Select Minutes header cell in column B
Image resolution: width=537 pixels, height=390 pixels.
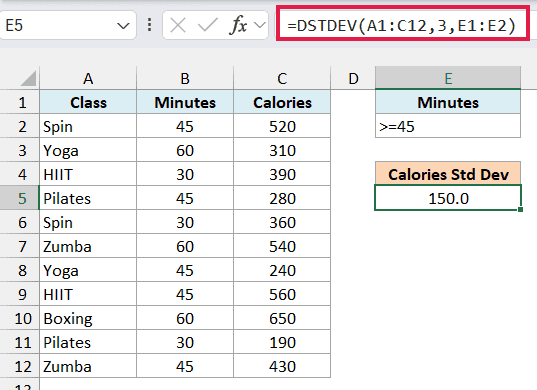point(185,102)
